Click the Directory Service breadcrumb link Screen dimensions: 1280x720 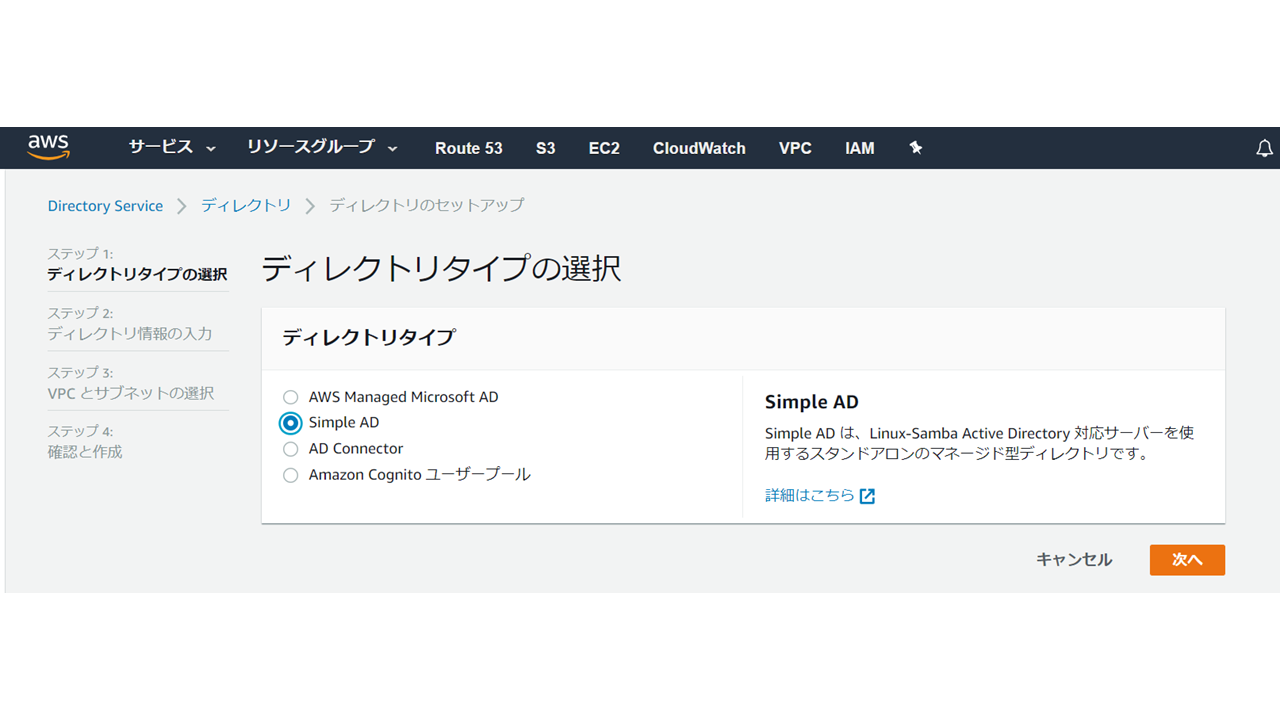tap(105, 206)
